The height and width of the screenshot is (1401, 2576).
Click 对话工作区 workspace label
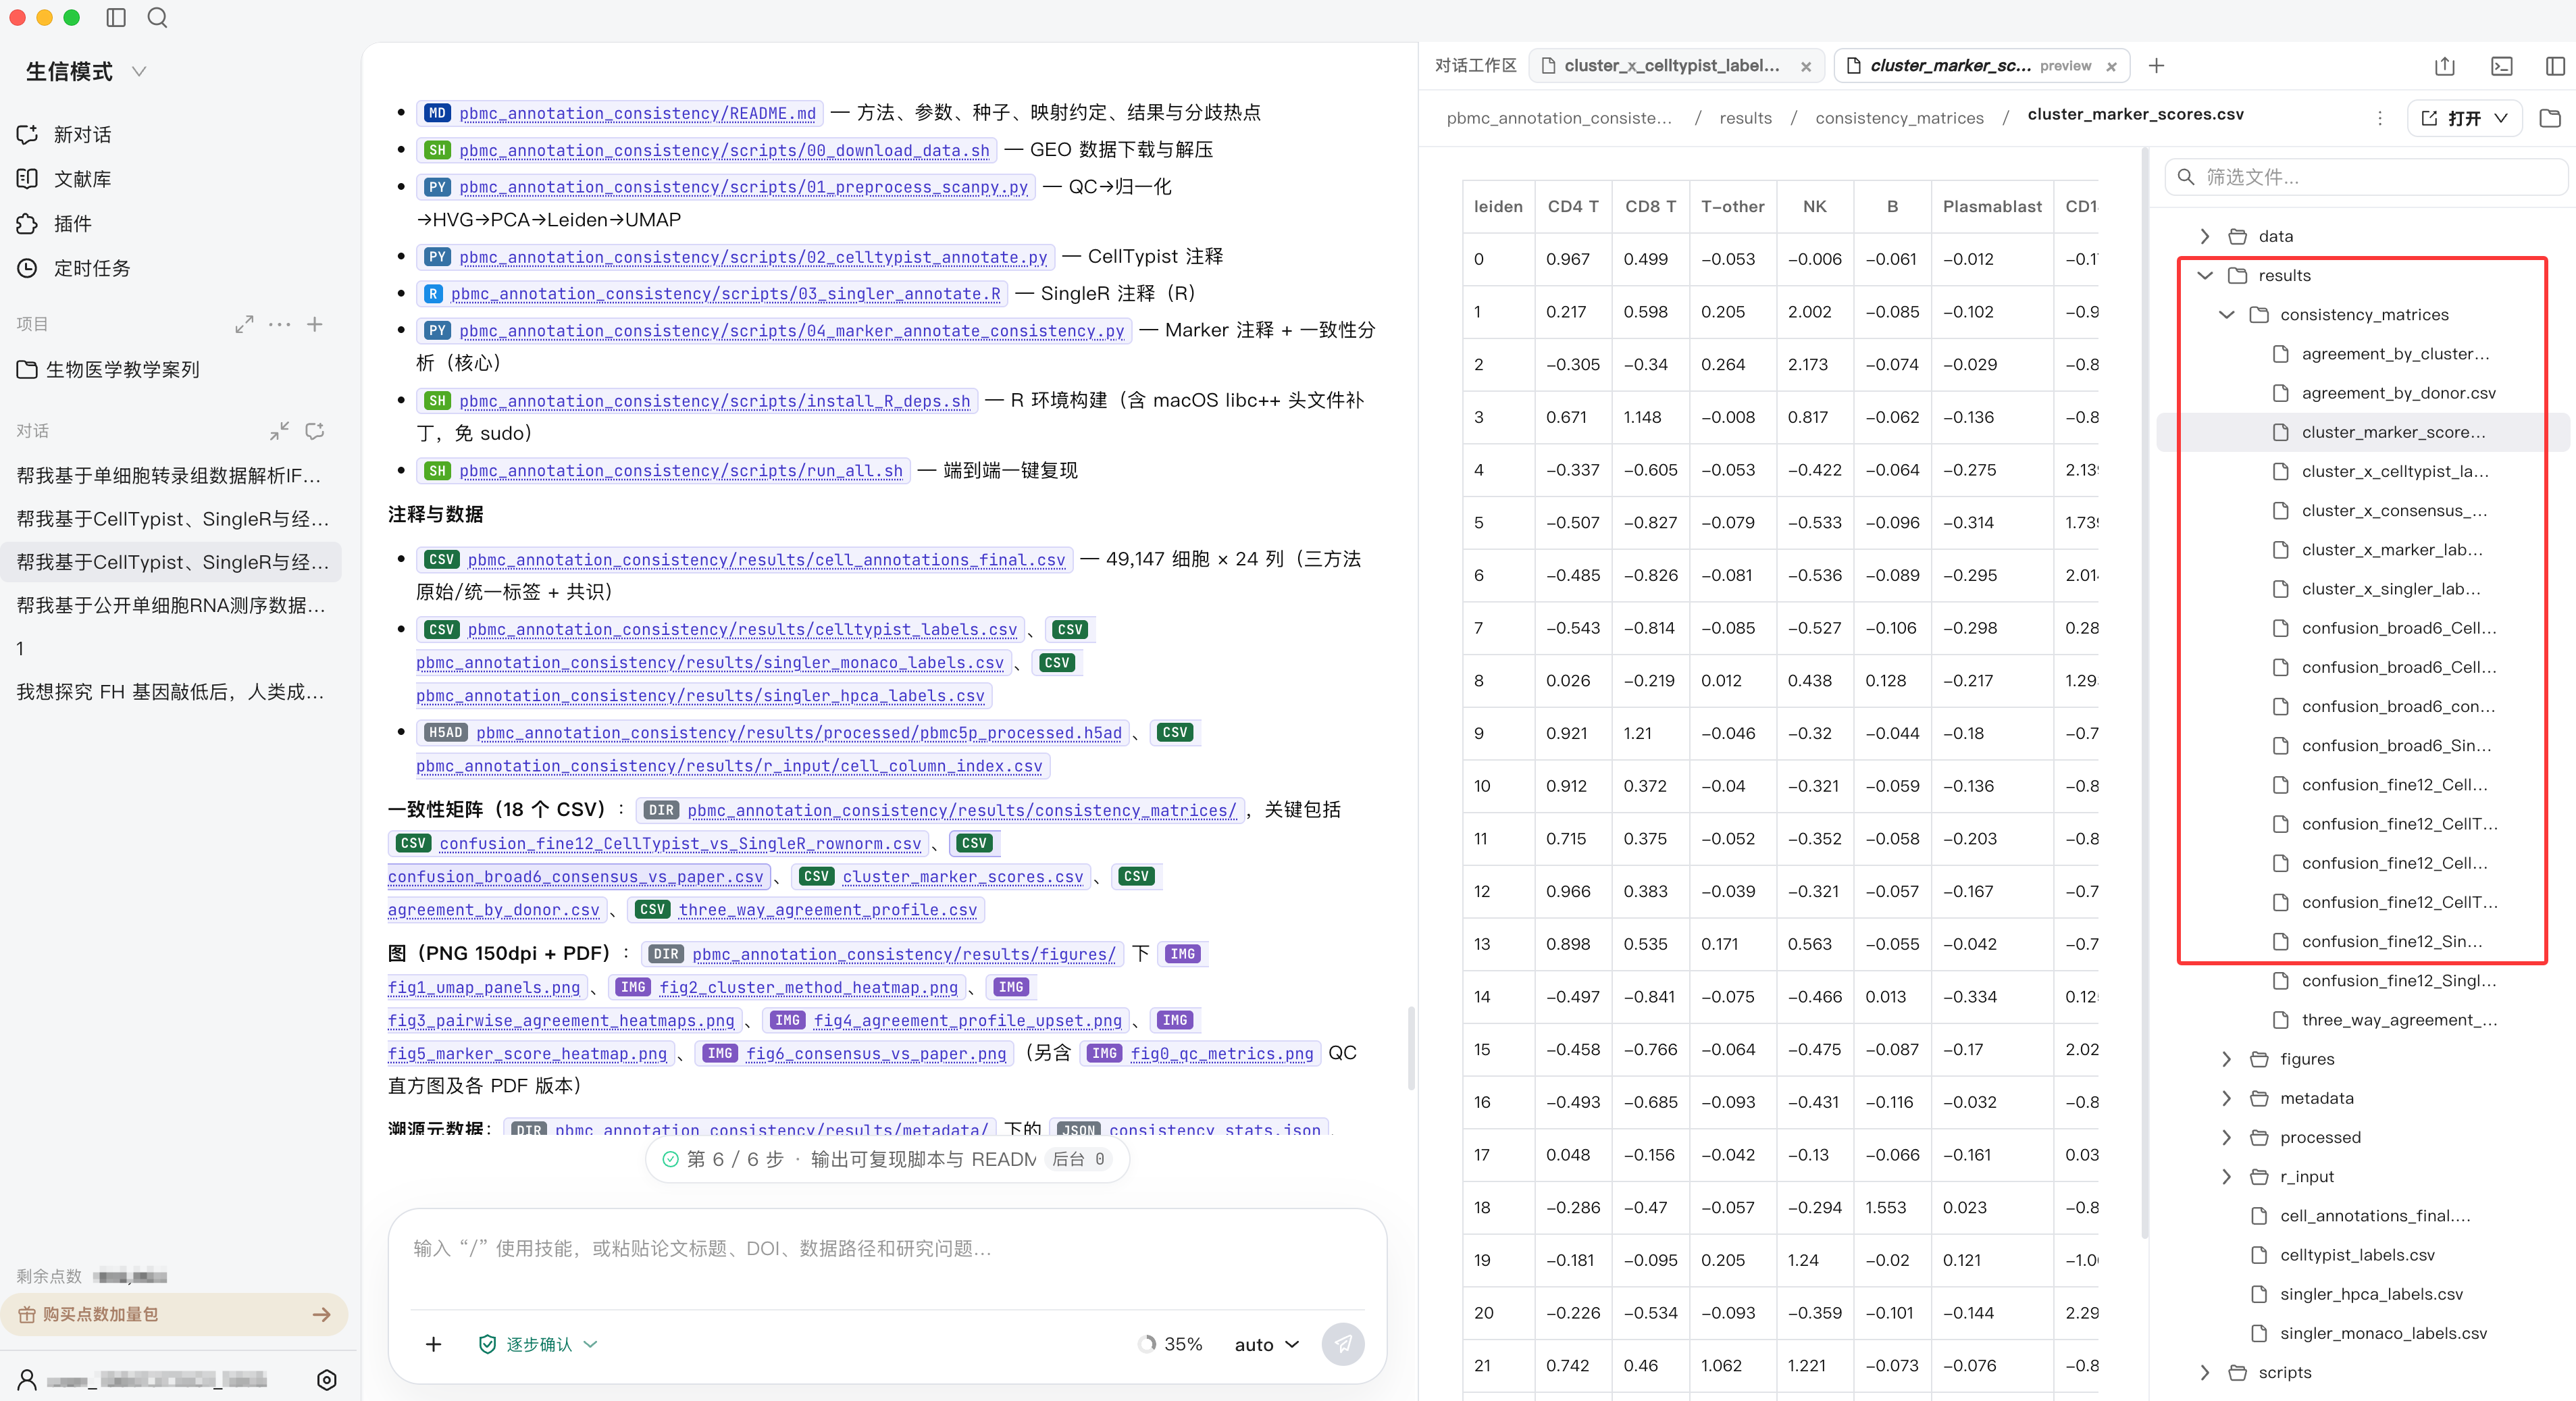1475,66
